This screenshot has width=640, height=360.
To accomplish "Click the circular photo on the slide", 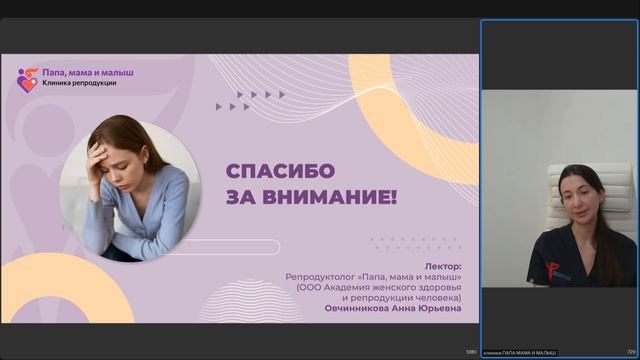I will tap(130, 190).
